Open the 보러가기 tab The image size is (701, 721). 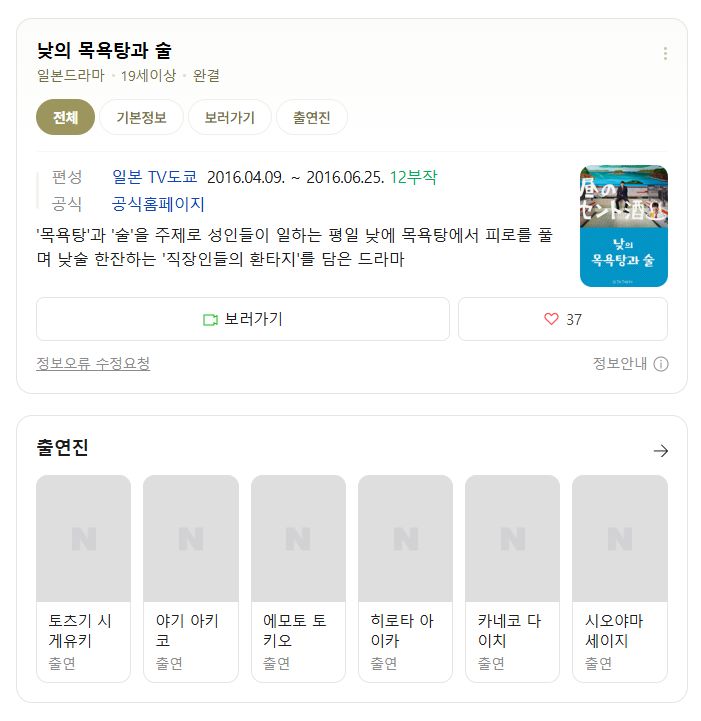point(229,117)
